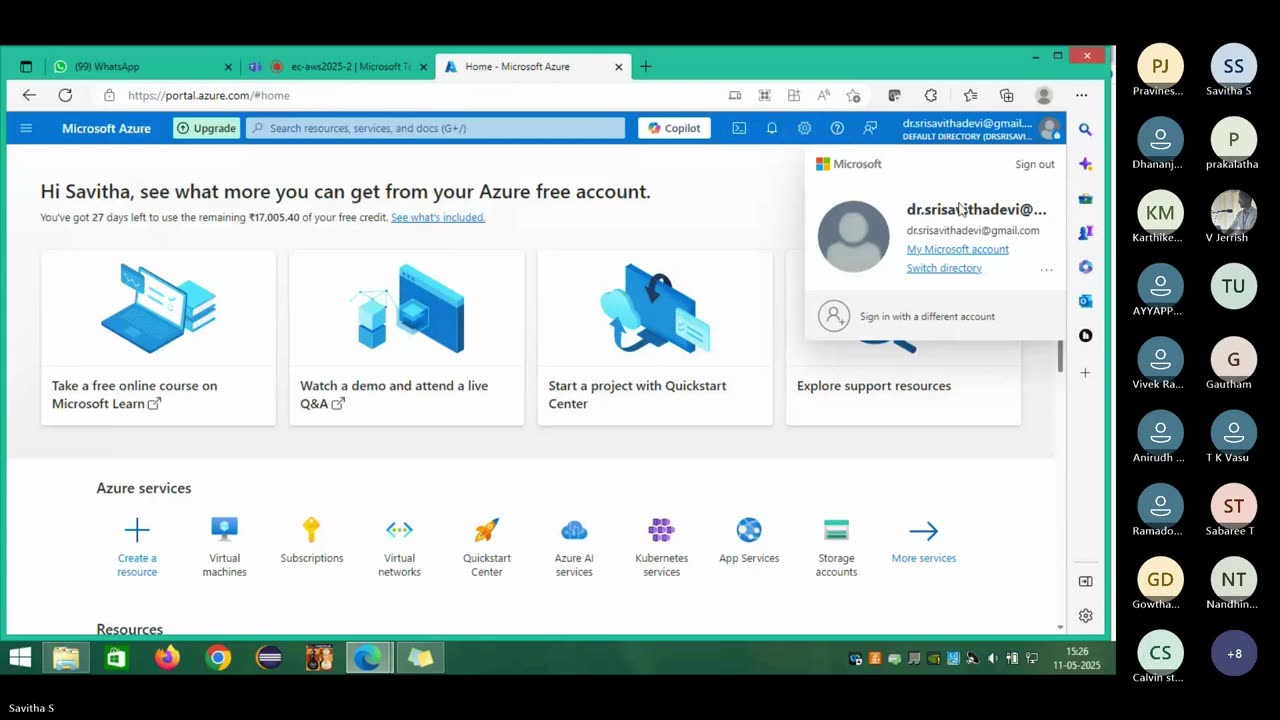Open Azure AI services
Viewport: 1280px width, 720px height.
[574, 546]
